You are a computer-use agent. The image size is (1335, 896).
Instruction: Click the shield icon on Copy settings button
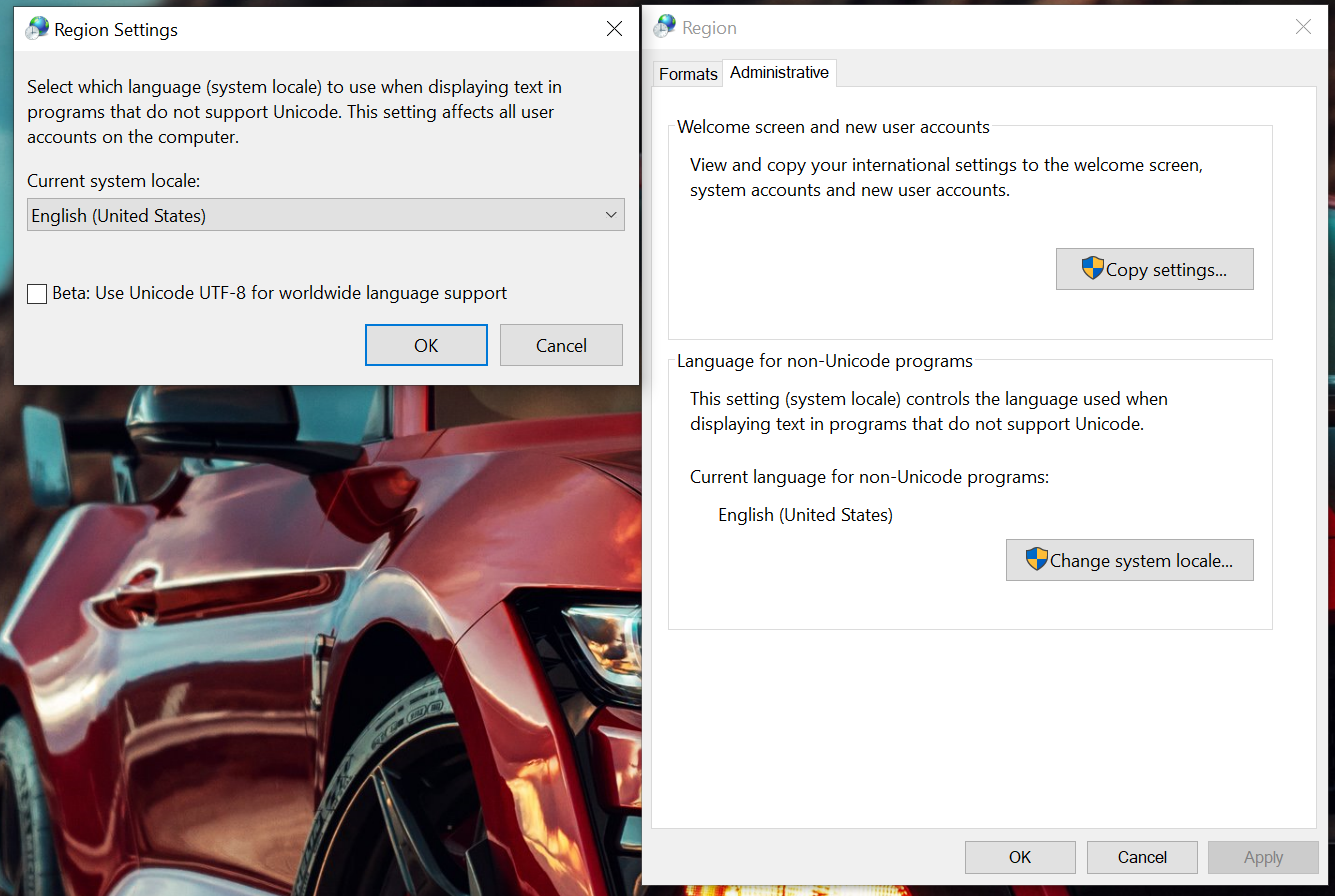[1093, 268]
